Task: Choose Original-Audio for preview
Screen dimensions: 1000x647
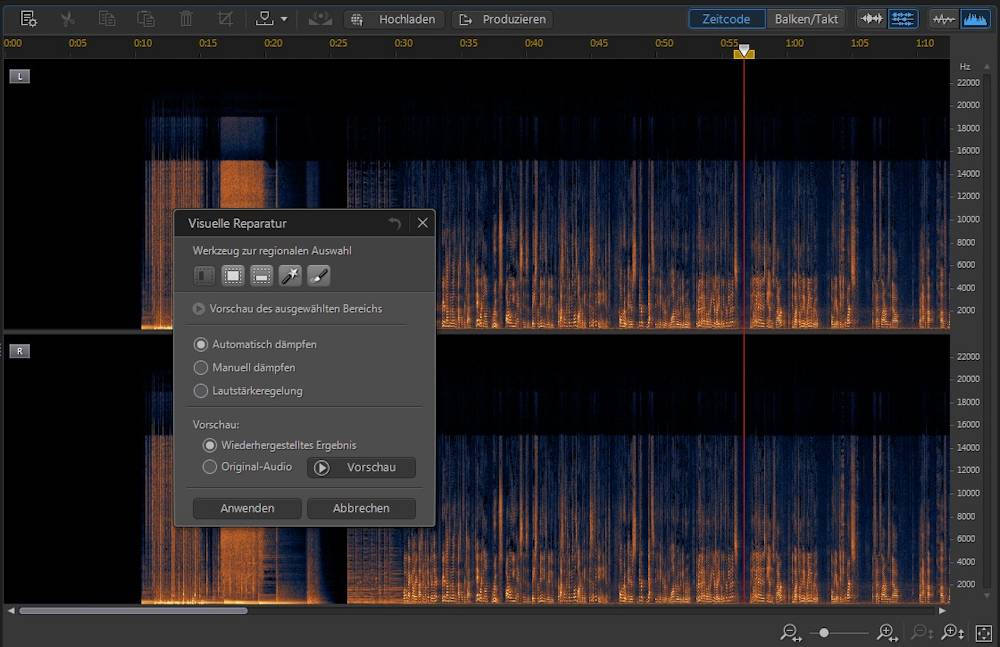Action: [x=210, y=467]
